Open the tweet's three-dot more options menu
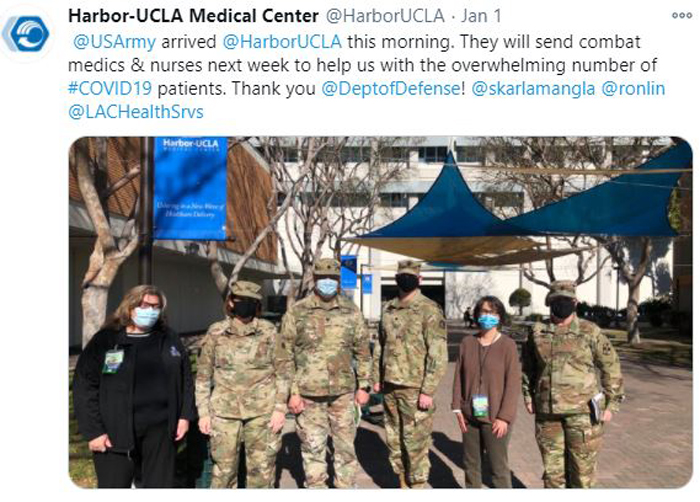700x502 pixels. pos(682,16)
